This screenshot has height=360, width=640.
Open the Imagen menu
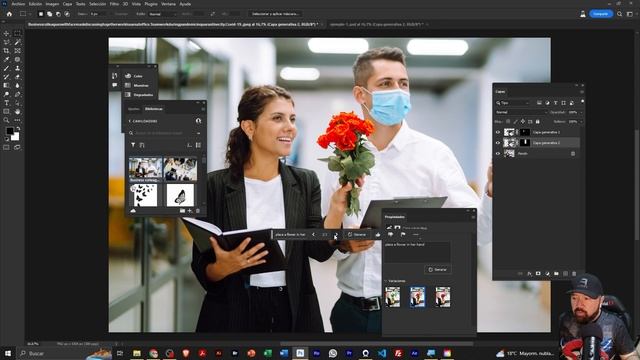[52, 4]
